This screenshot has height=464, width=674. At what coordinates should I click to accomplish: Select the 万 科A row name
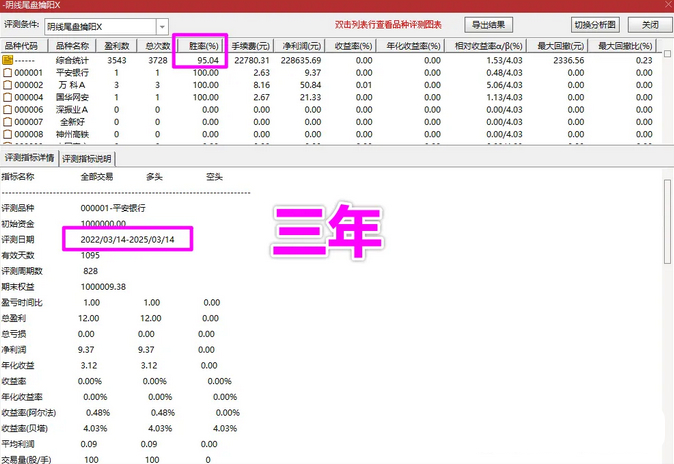click(72, 85)
